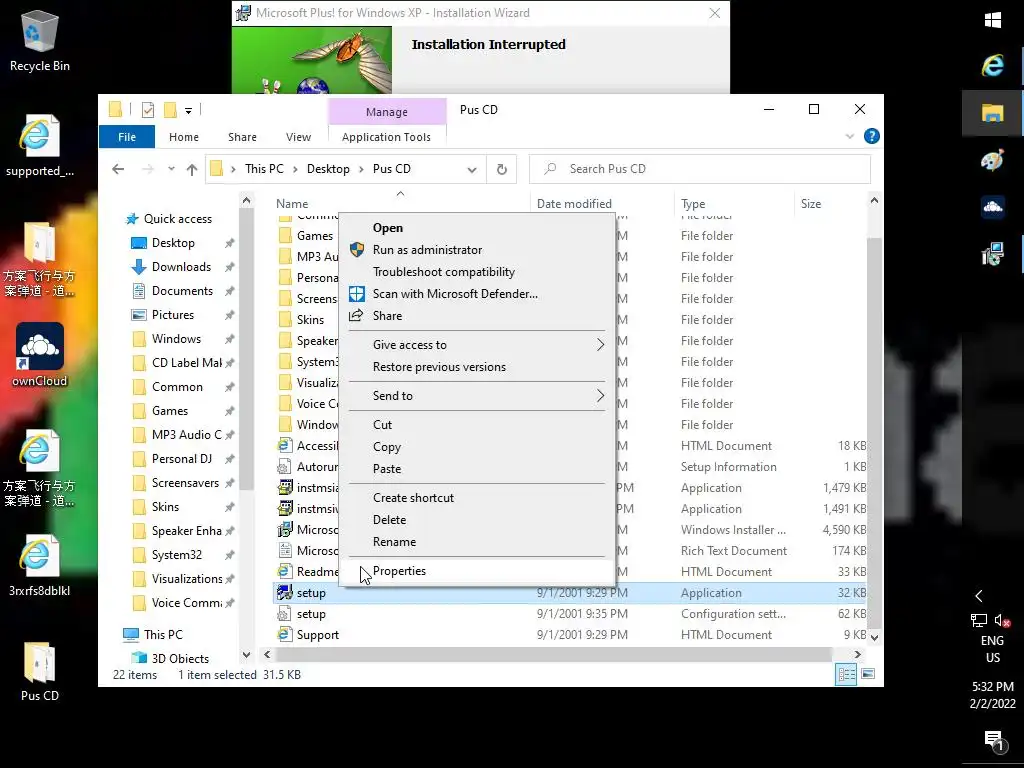Viewport: 1024px width, 768px height.
Task: Open Internet Explorer from the taskbar
Action: [993, 65]
